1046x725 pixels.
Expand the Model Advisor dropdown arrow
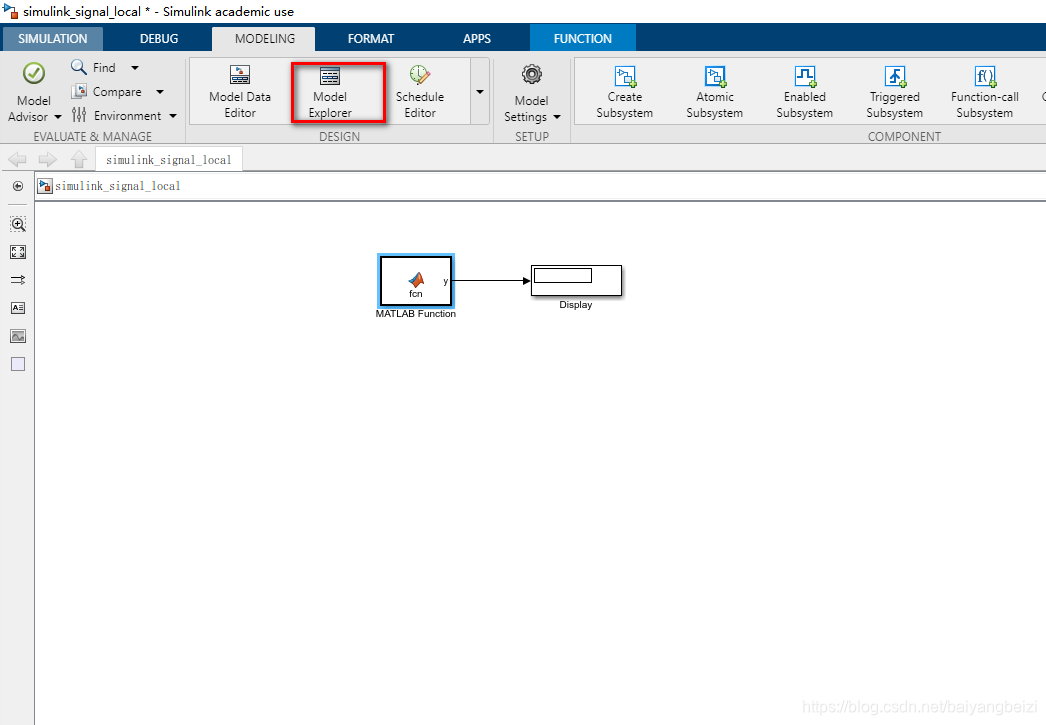click(57, 117)
